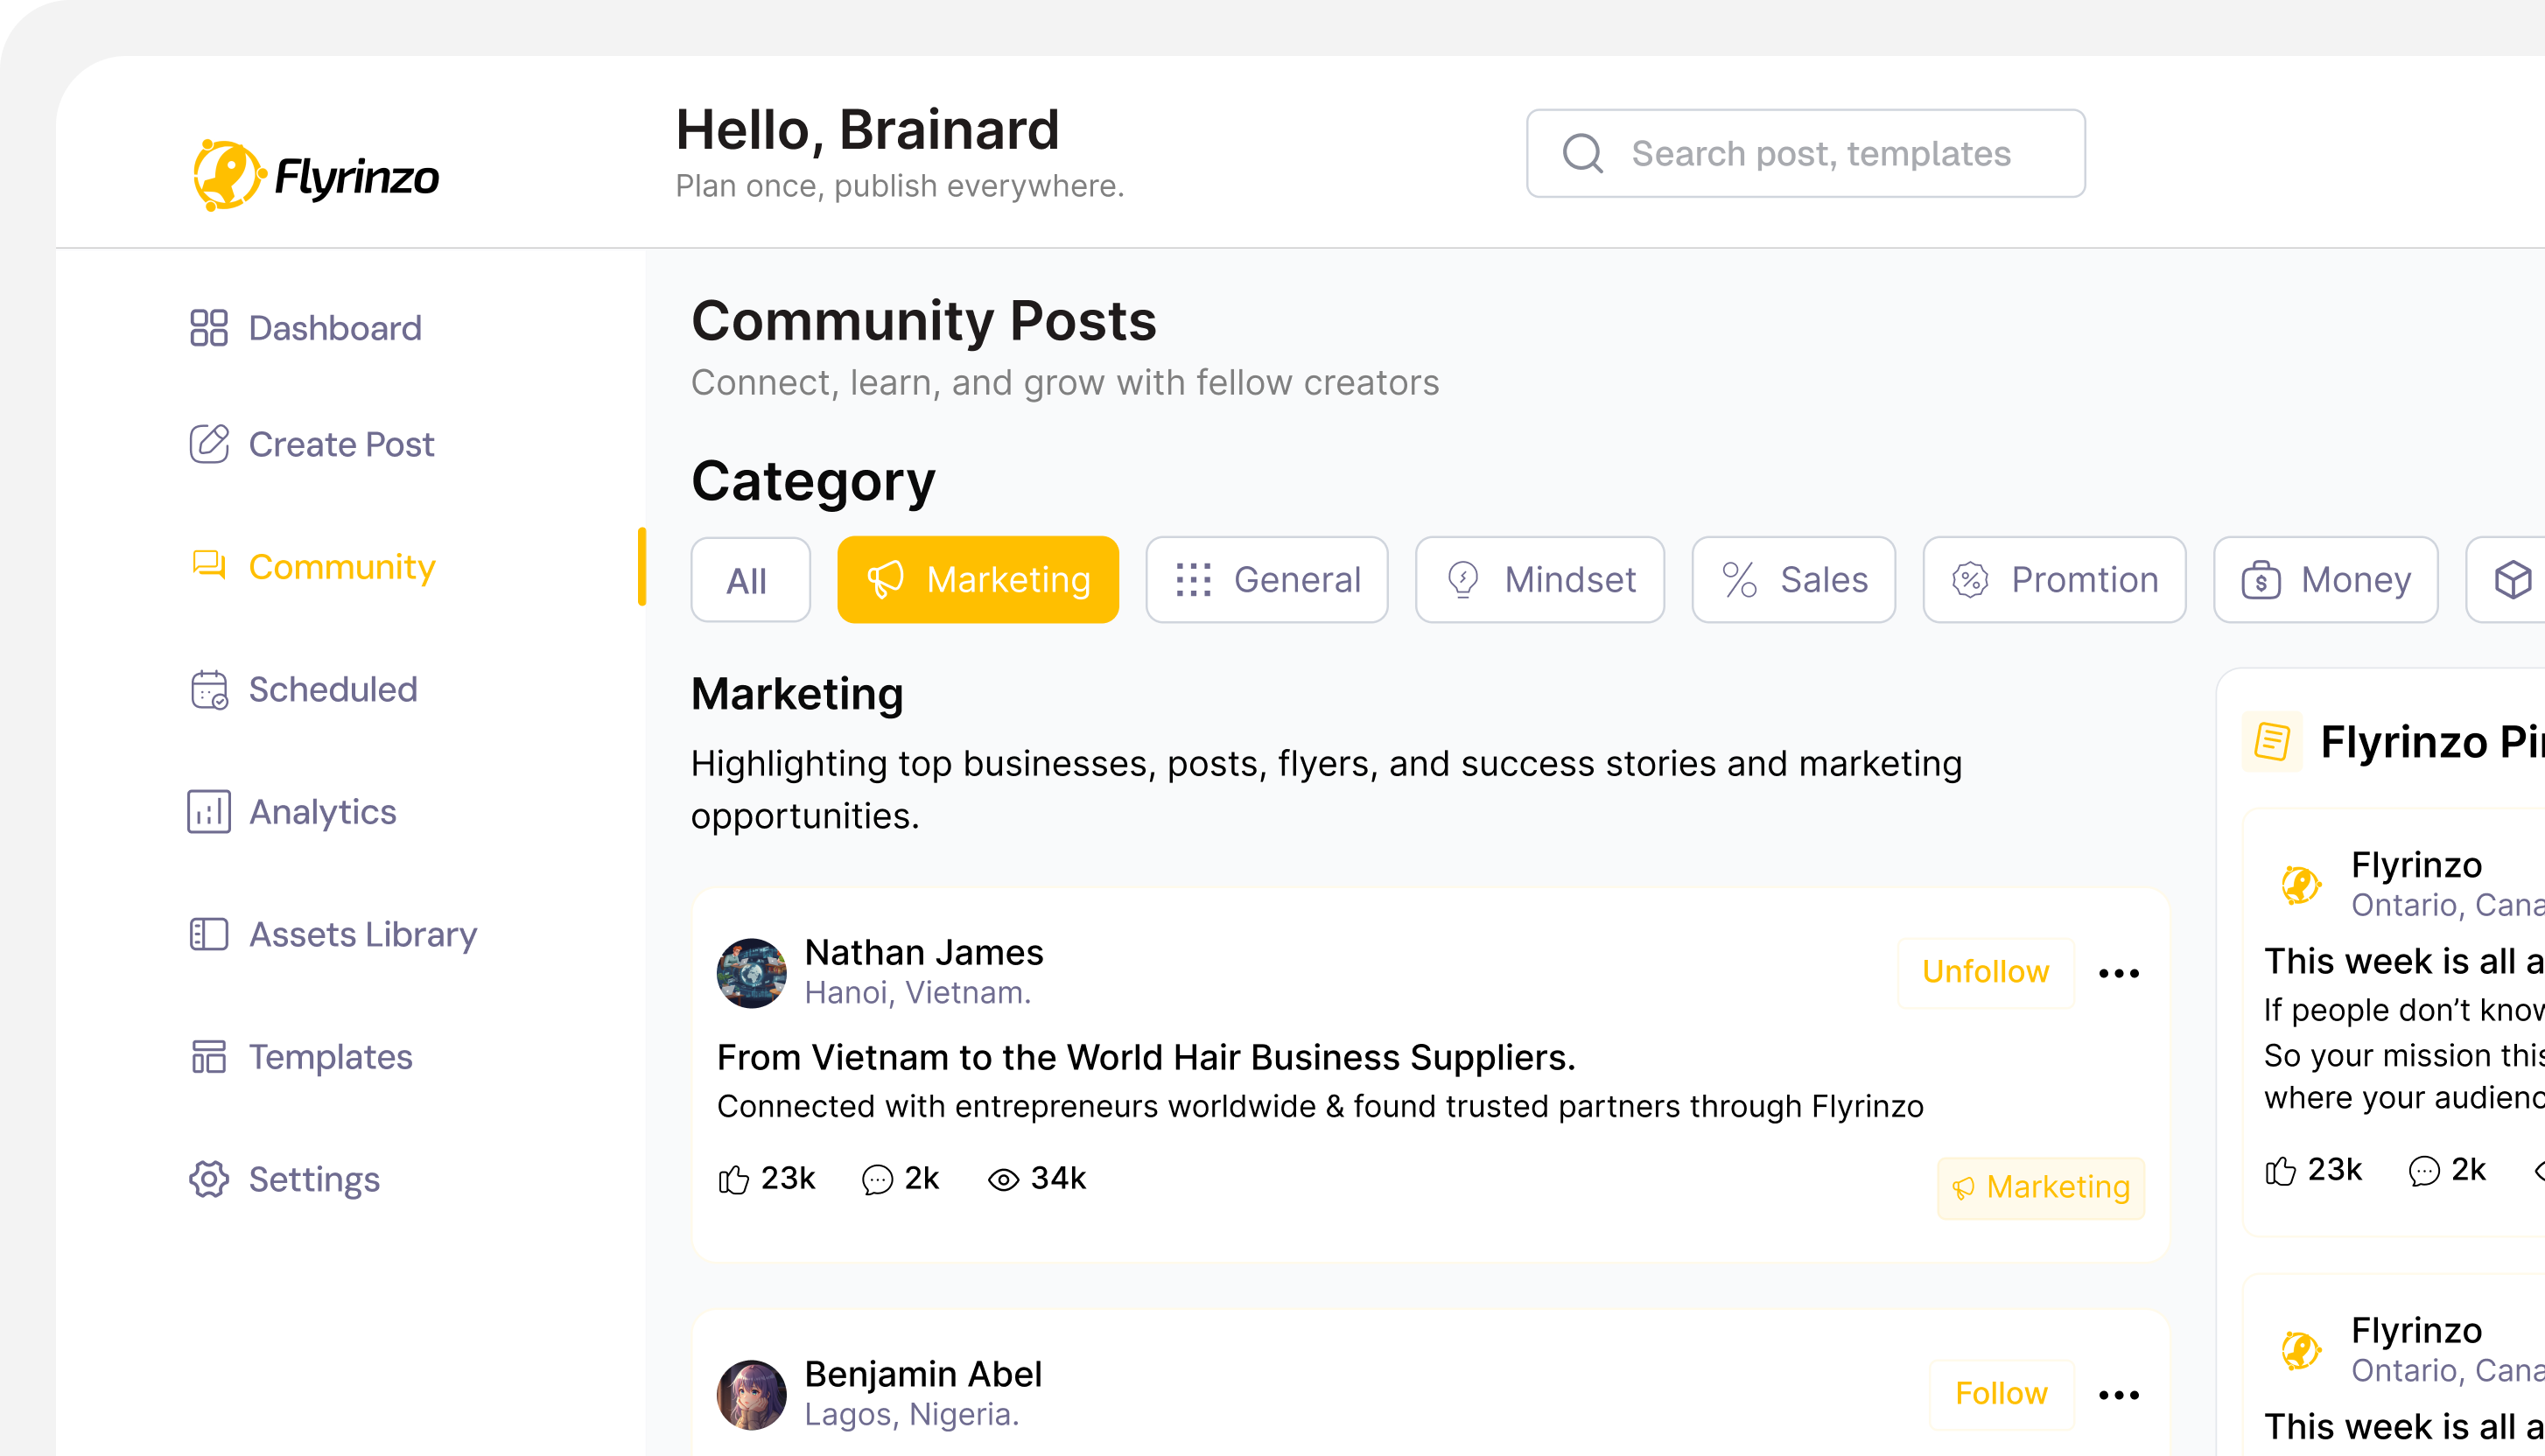Like Nathan James's post with the thumbs-up
Viewport: 2545px width, 1456px height.
(733, 1180)
